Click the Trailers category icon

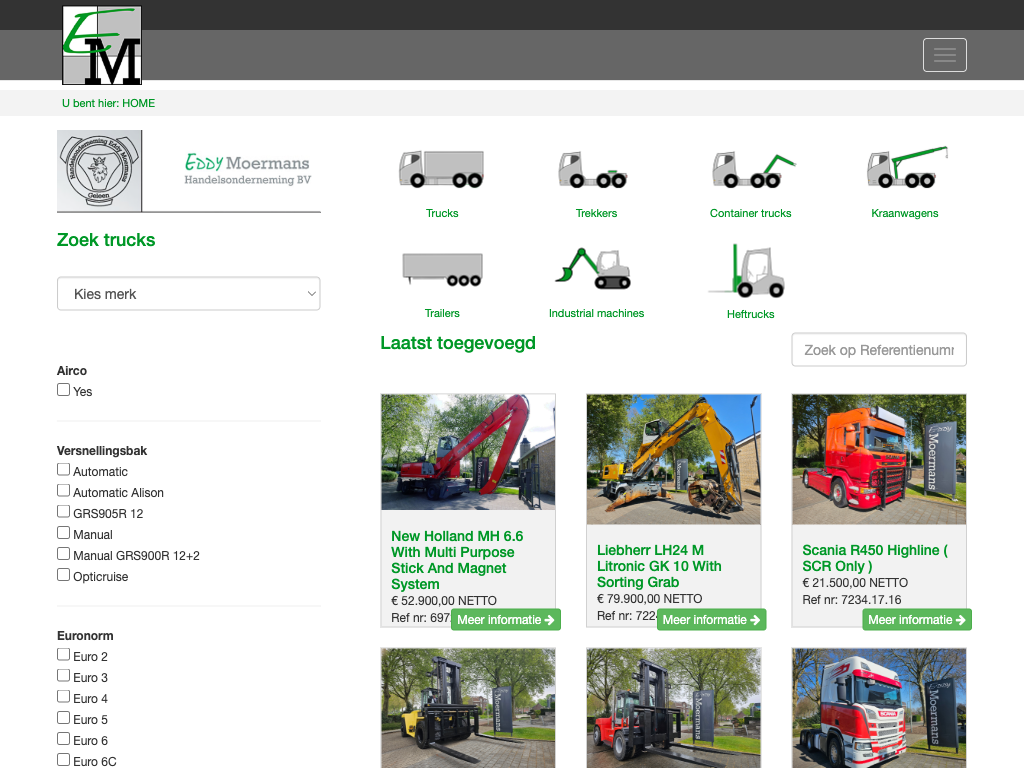441,269
